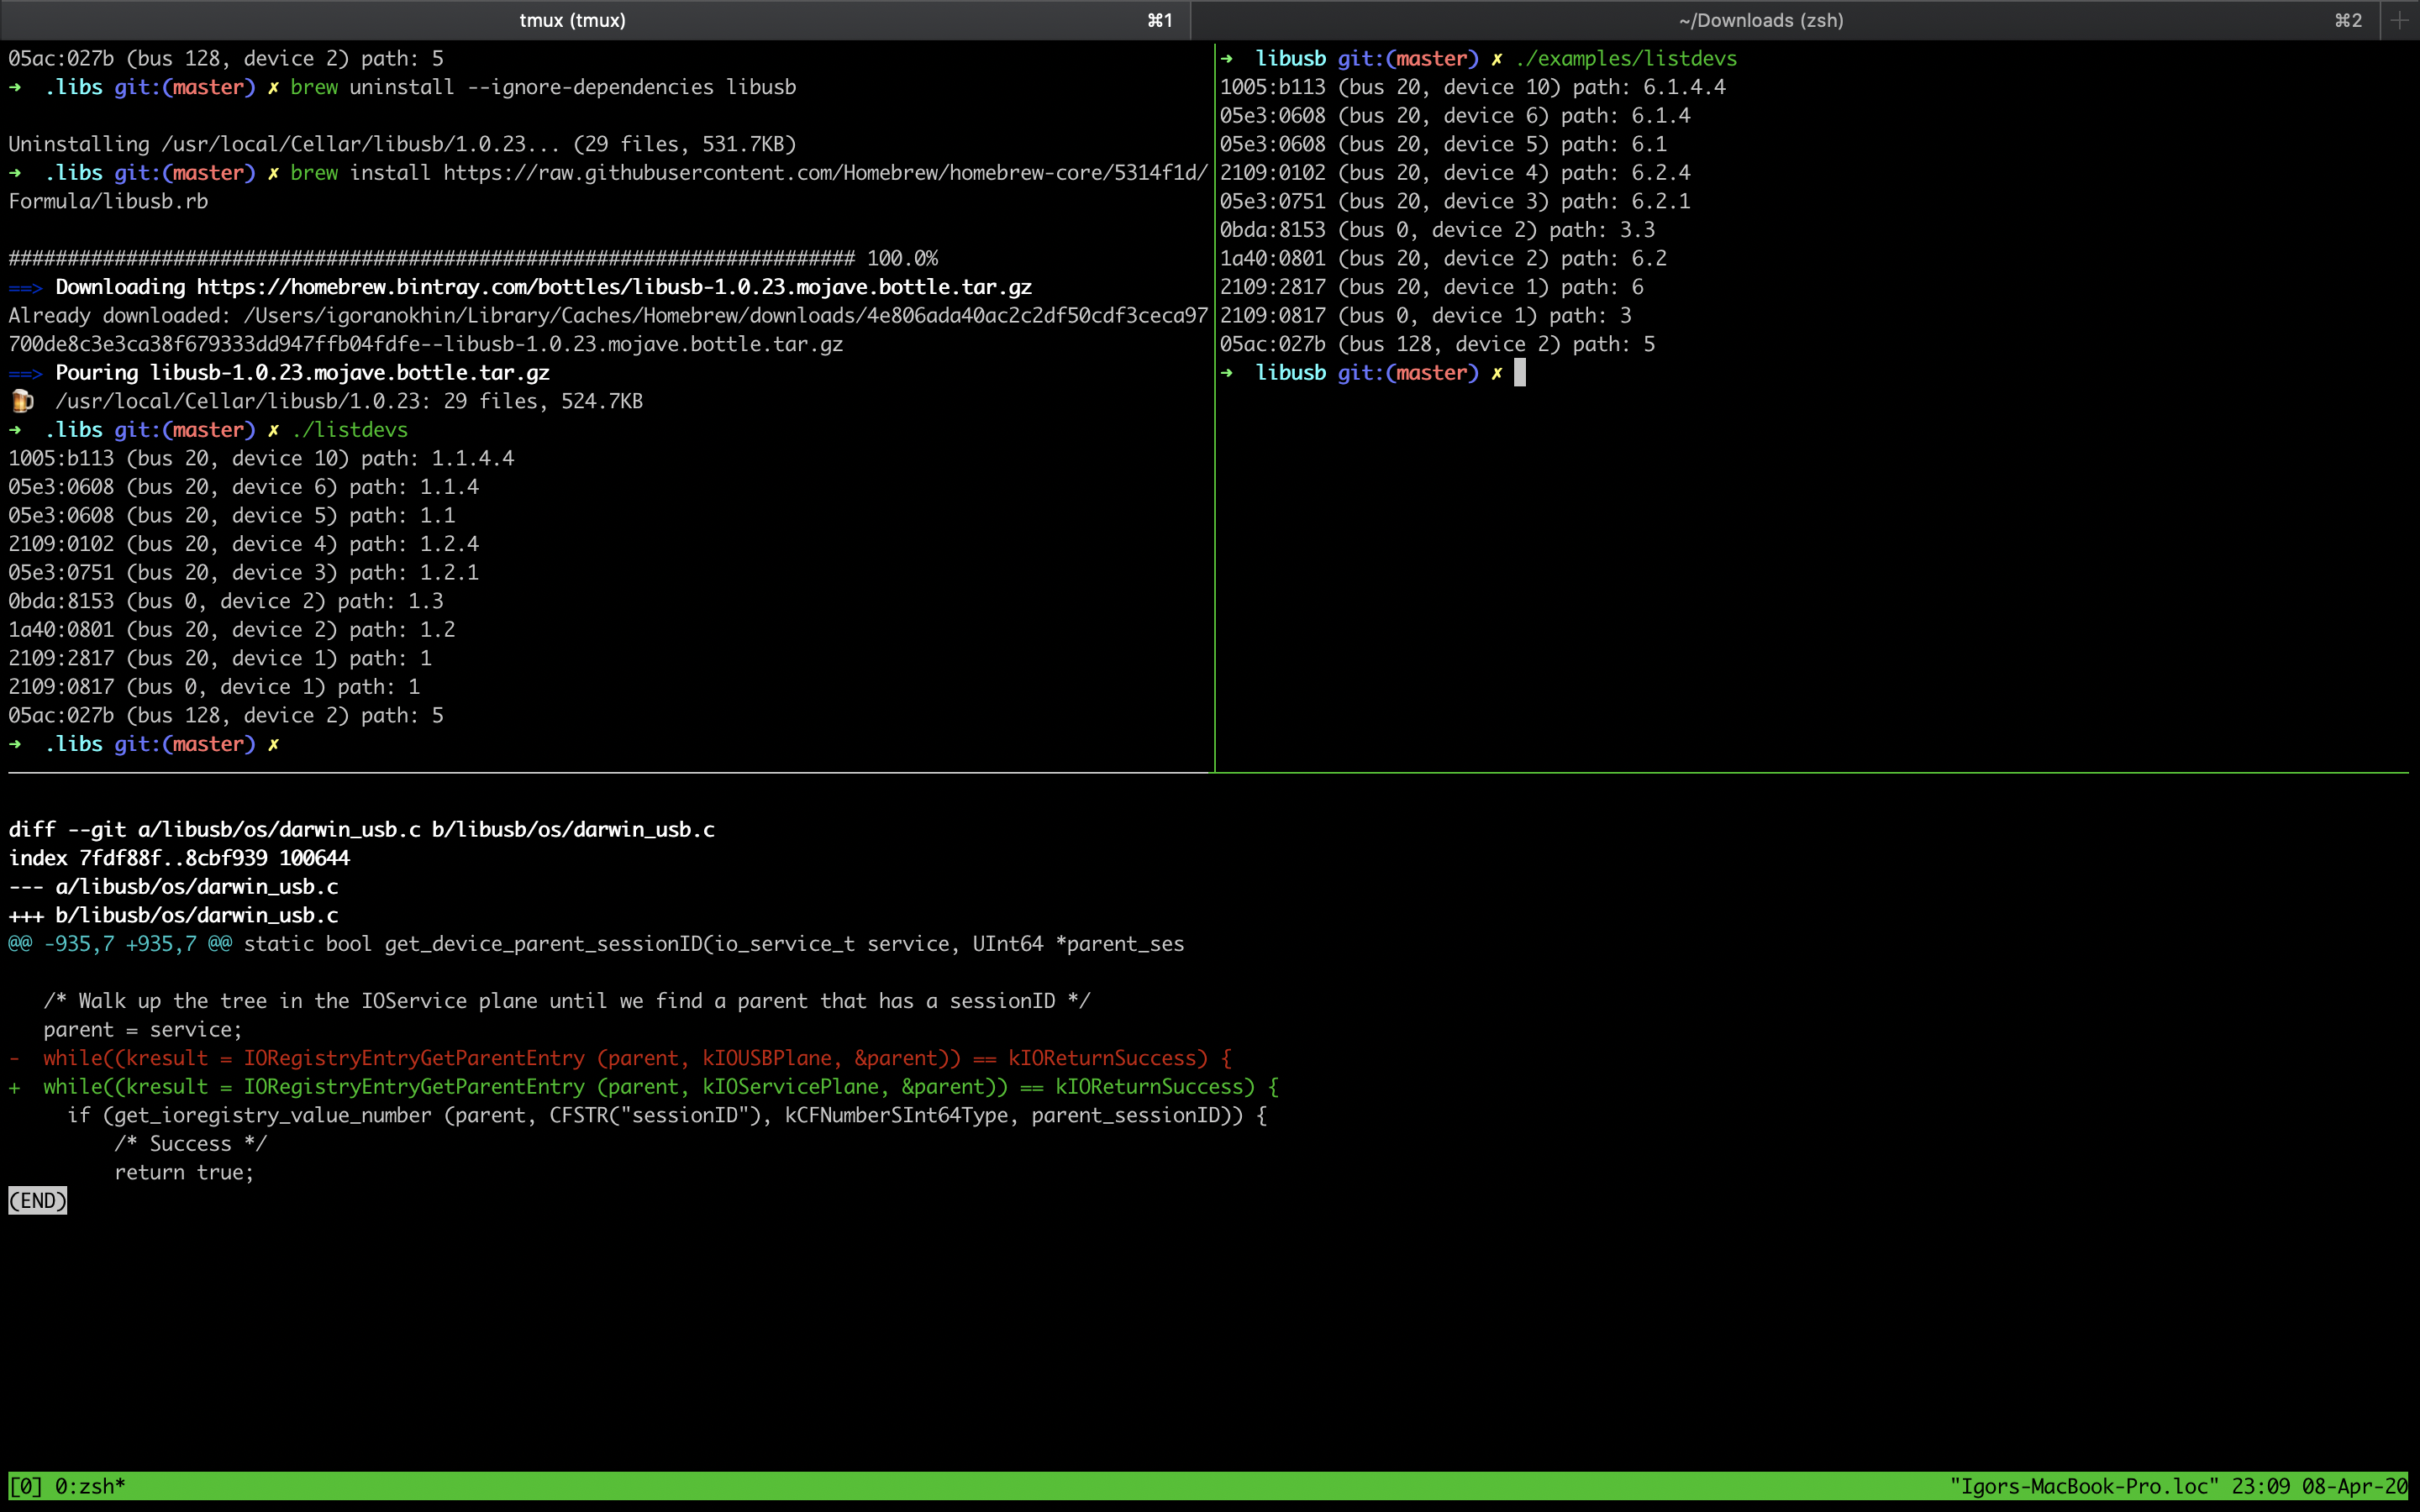Click the red ✗ status mark beside libusb prompt
The image size is (2420, 1512).
tap(1497, 372)
